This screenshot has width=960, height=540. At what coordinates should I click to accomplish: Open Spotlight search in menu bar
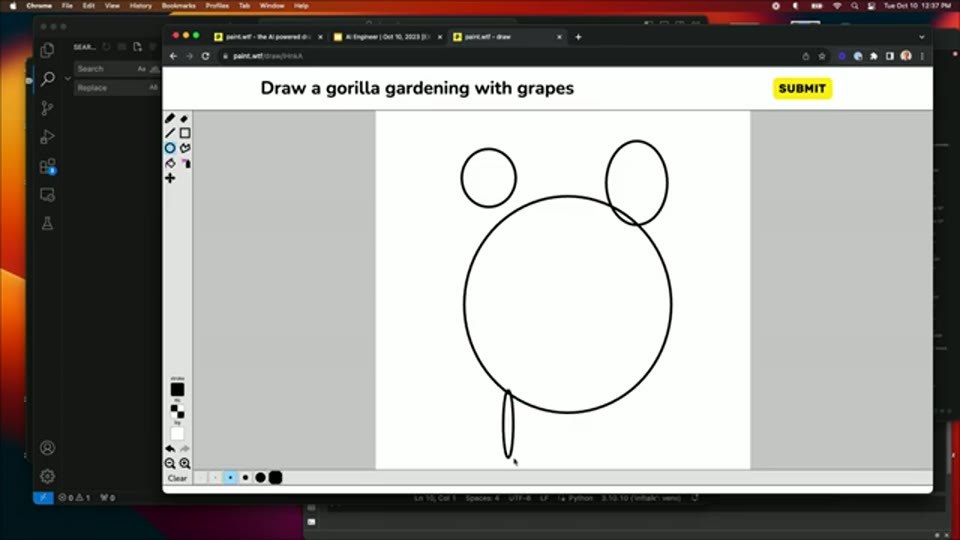click(x=854, y=6)
